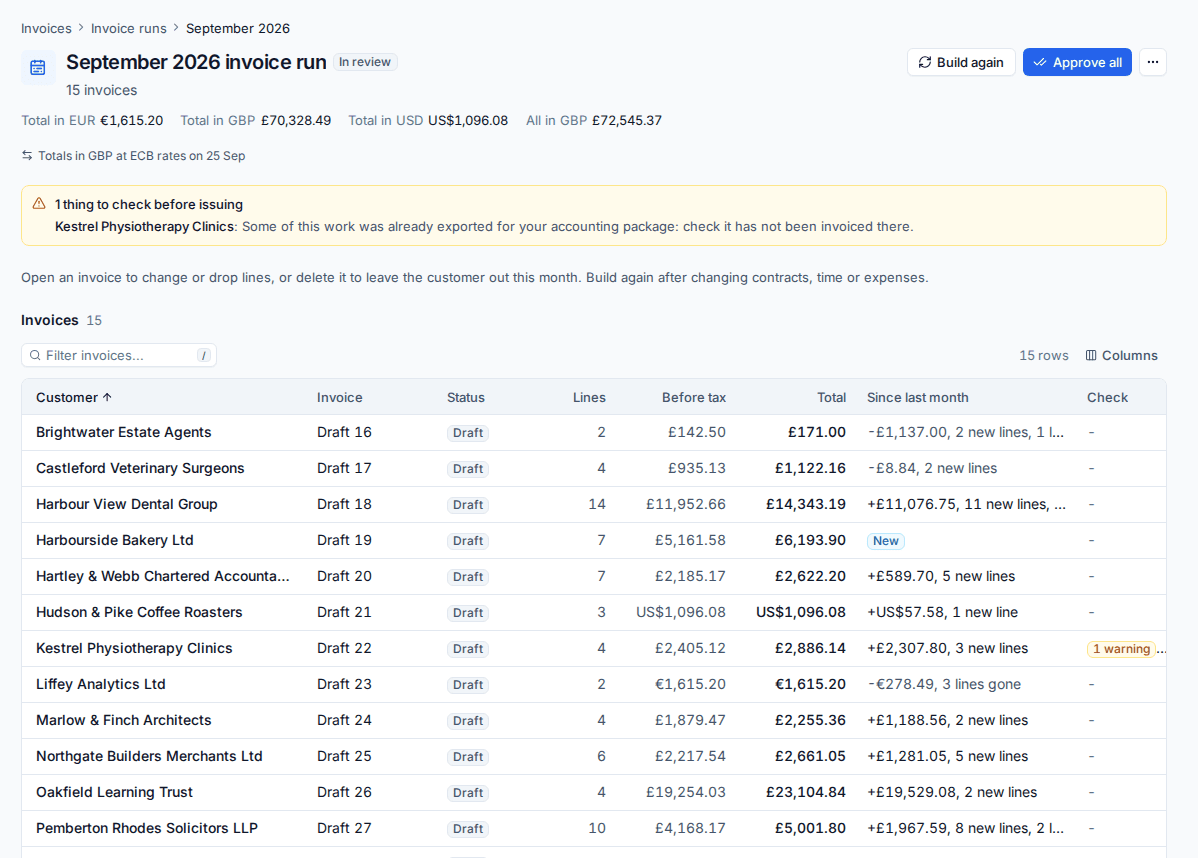1198x858 pixels.
Task: Open Harbourside Bakery Ltd invoice
Action: (x=594, y=540)
